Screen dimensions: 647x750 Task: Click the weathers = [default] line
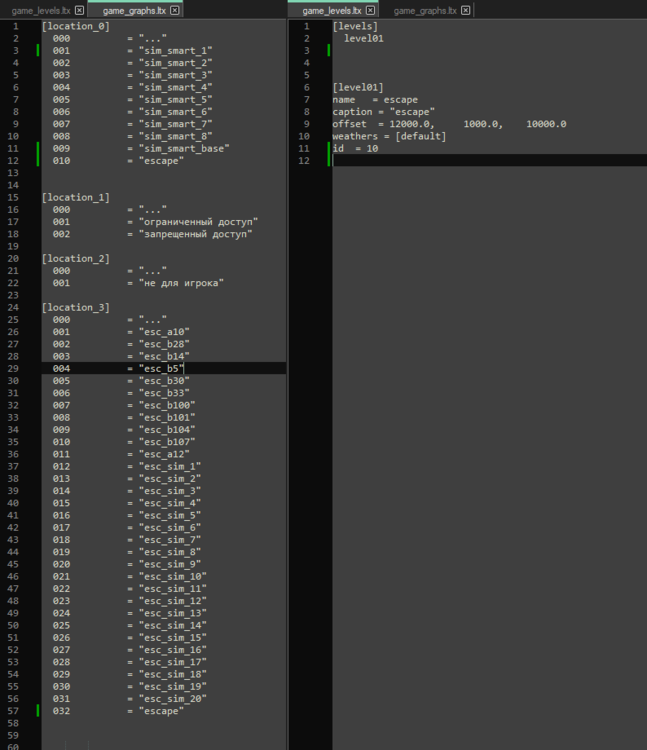pos(389,136)
